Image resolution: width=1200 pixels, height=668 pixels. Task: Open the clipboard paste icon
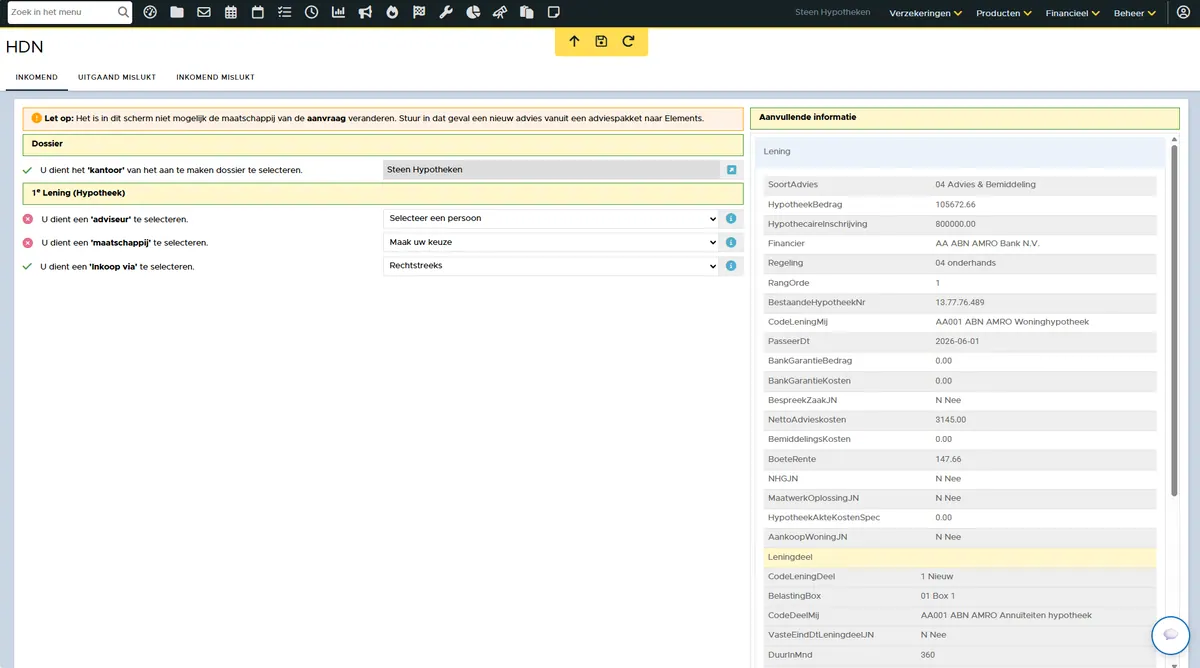527,13
